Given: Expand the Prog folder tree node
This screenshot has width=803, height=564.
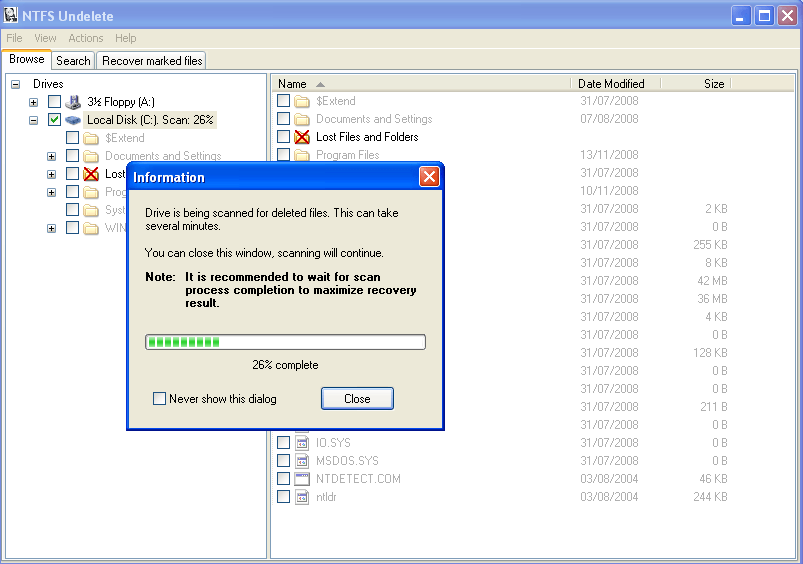Looking at the screenshot, I should pyautogui.click(x=51, y=193).
